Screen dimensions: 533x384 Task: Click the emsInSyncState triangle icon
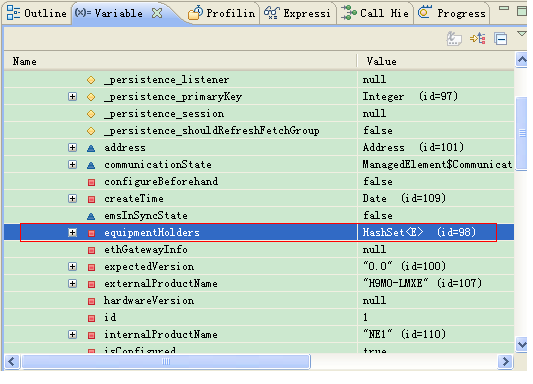click(91, 216)
